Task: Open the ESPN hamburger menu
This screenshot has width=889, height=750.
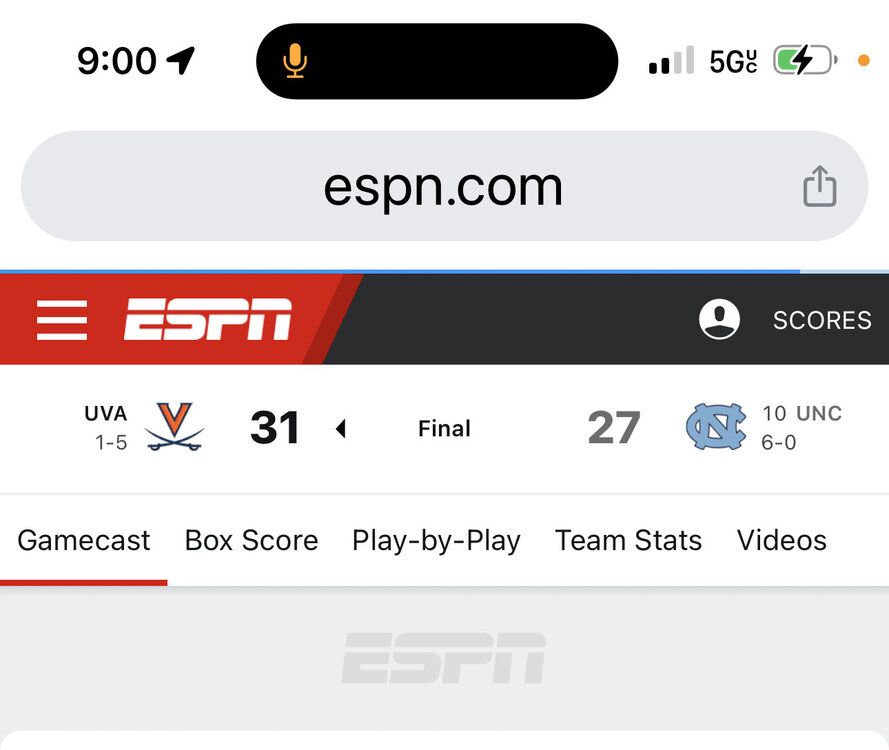Action: point(62,320)
